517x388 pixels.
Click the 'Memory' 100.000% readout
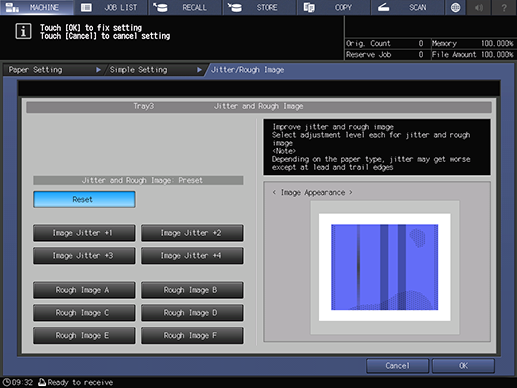point(473,43)
